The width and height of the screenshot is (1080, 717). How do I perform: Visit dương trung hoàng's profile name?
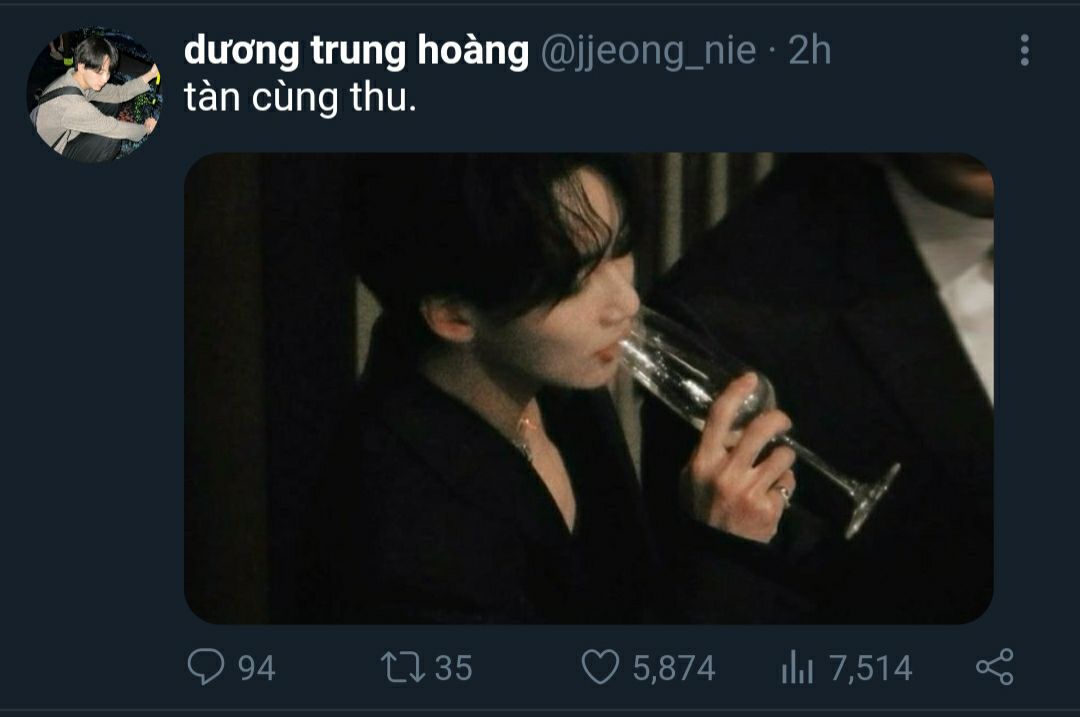click(356, 52)
